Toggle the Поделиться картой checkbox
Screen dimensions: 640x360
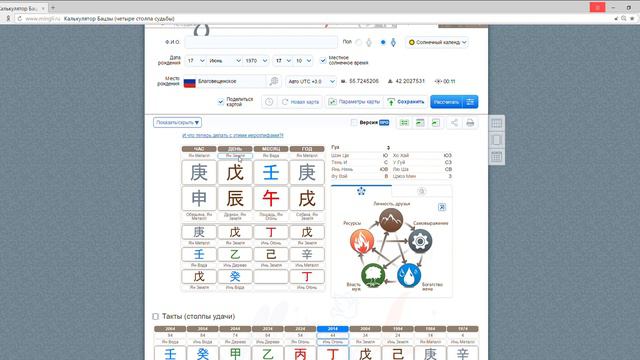click(x=221, y=102)
